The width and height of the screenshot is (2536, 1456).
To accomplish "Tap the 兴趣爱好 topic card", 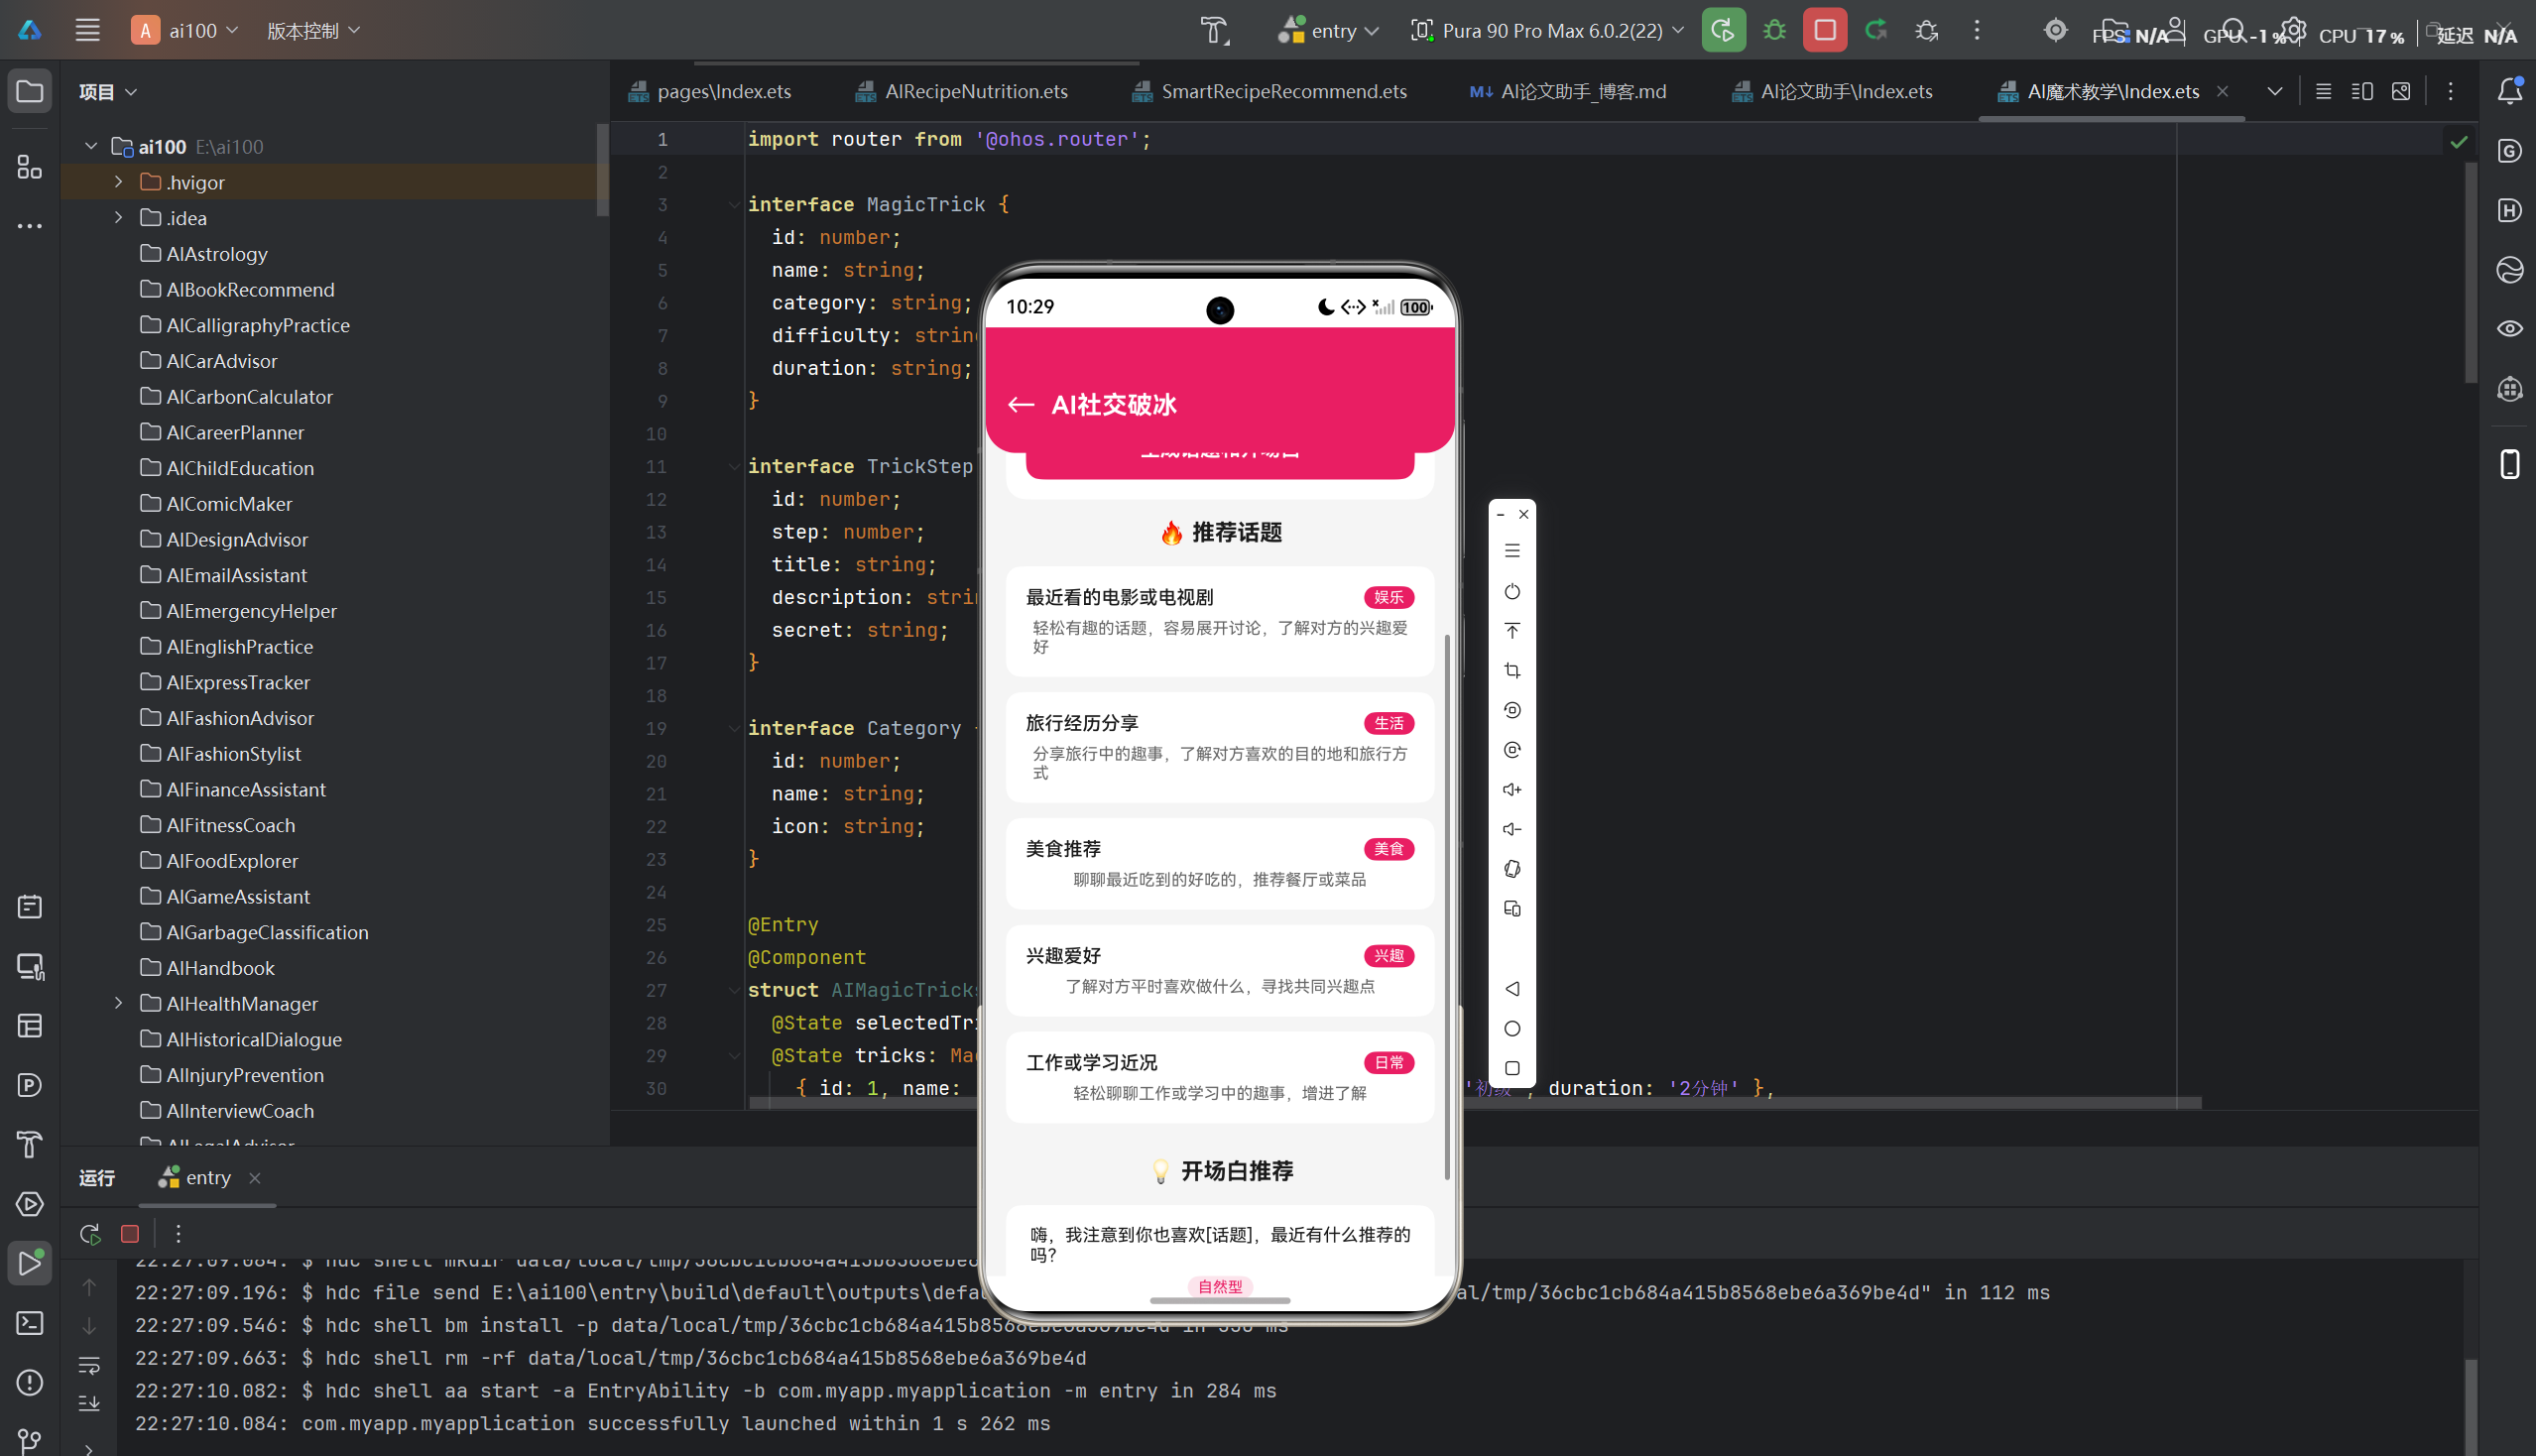I will click(1220, 970).
